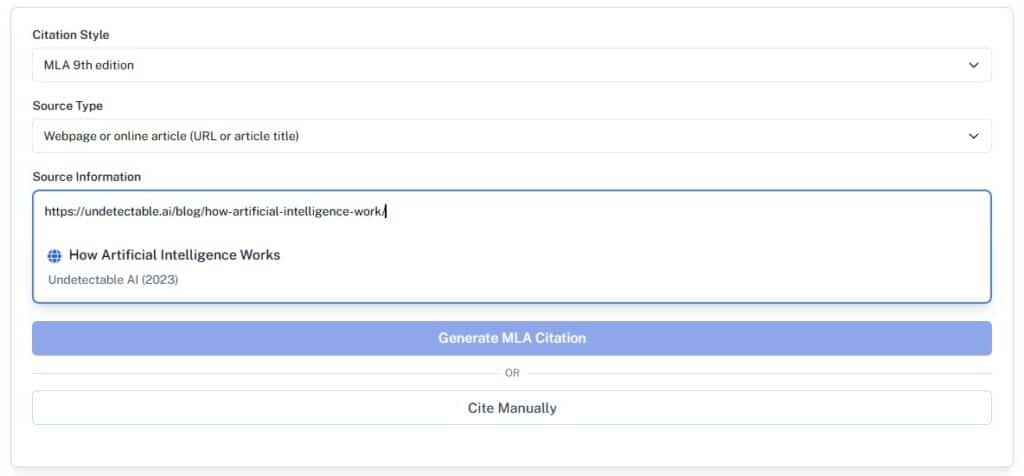This screenshot has width=1024, height=476.
Task: Click the globe icon beside the article suggestion
Action: tap(55, 256)
